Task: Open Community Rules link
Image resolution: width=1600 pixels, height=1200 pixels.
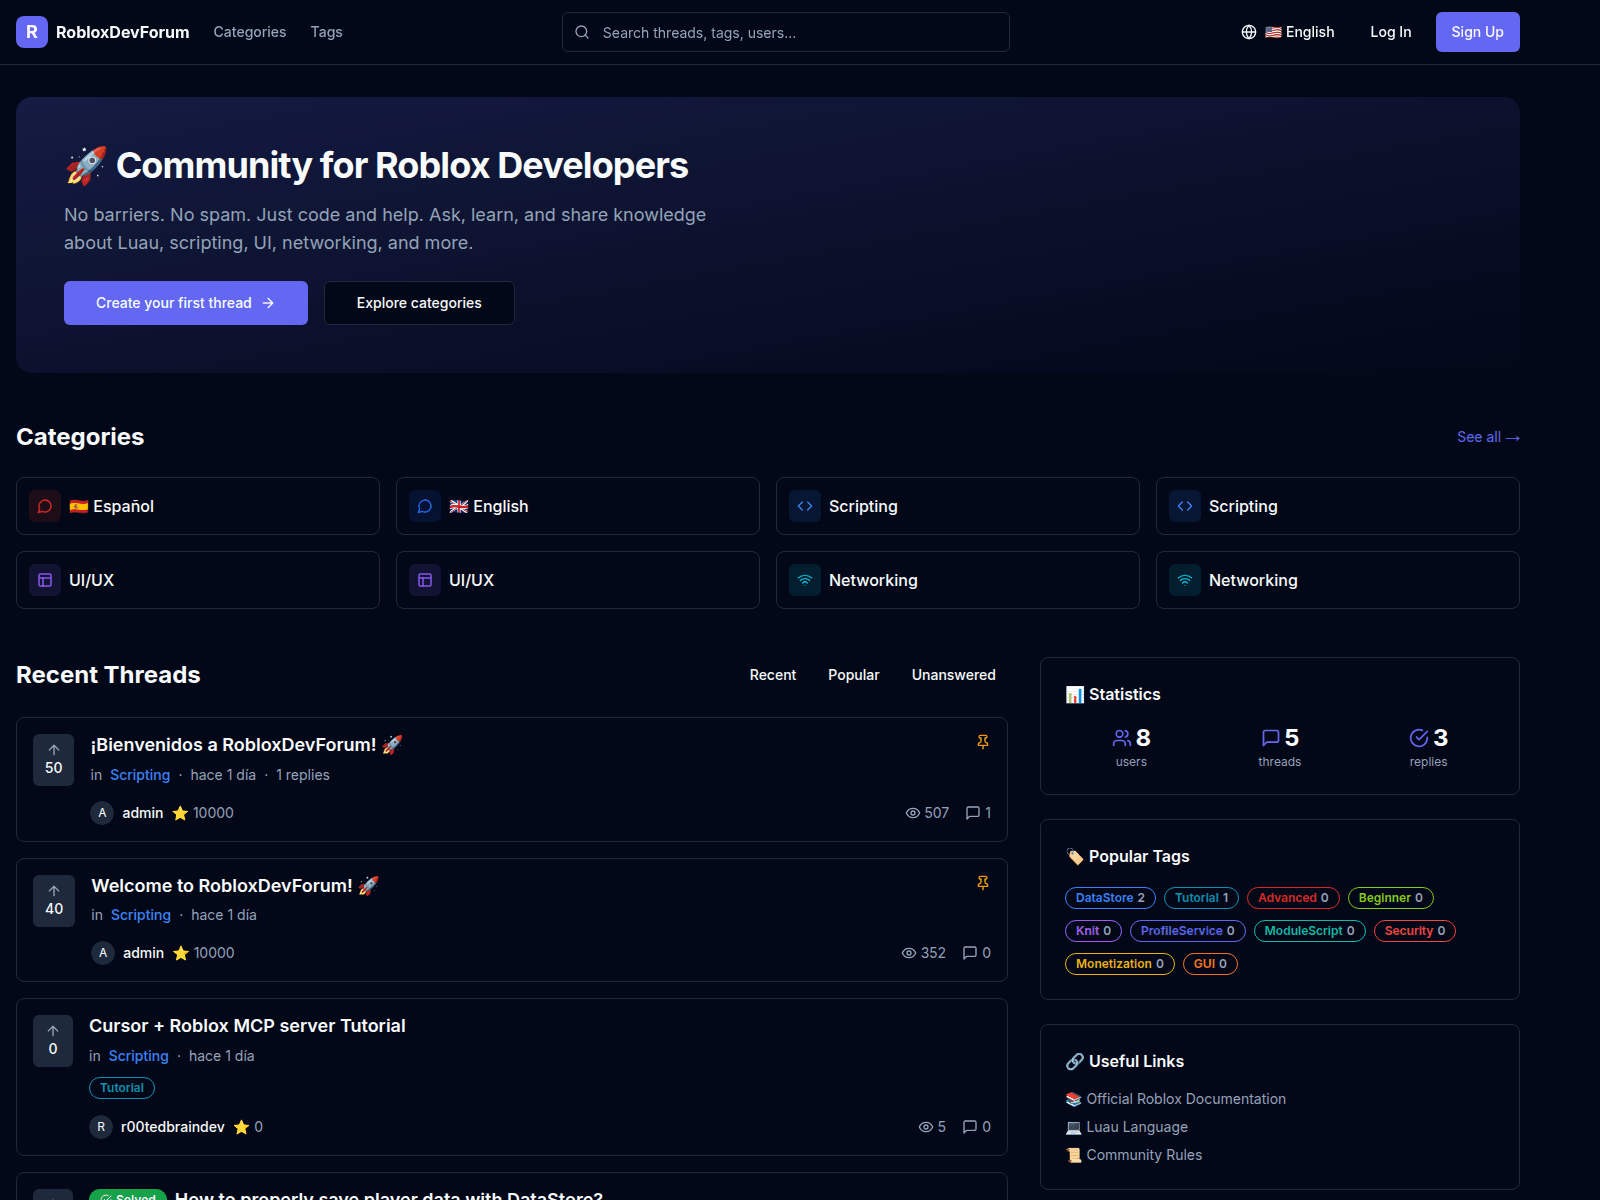Action: [1134, 1155]
